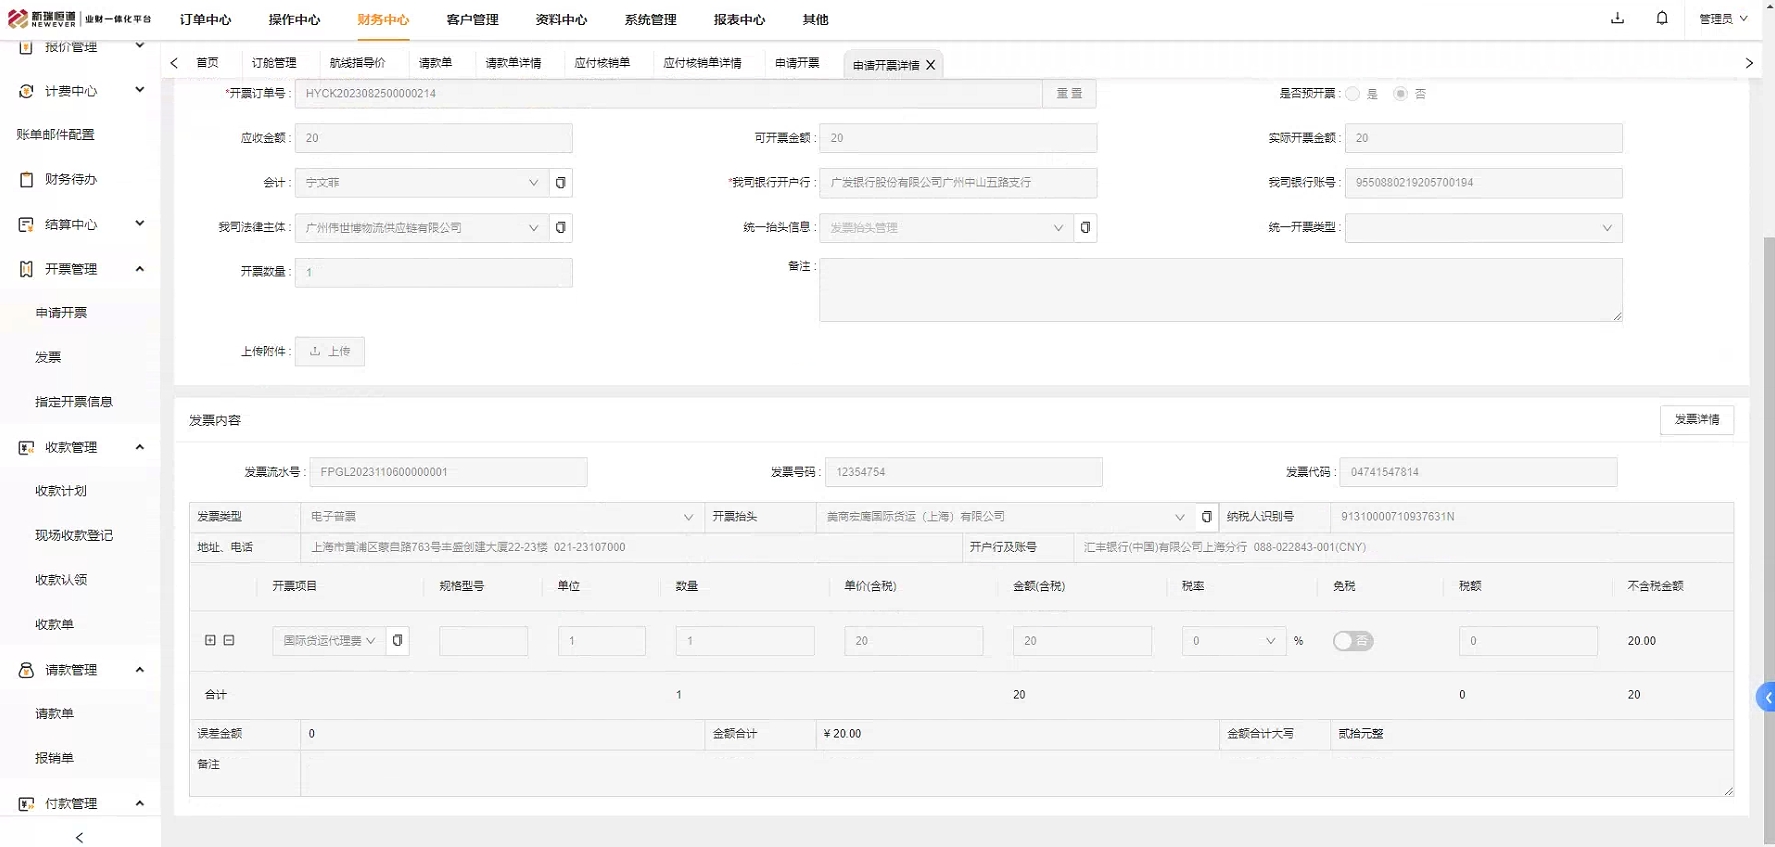The image size is (1775, 847).
Task: Open the 客户管理 top menu
Action: (x=472, y=20)
